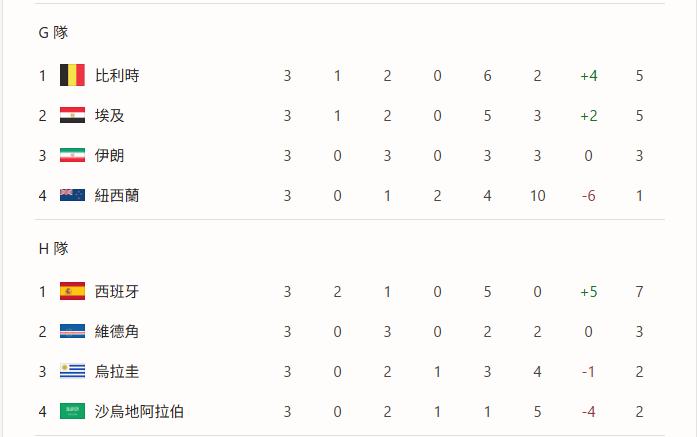Click Spain's 7 points value
The height and width of the screenshot is (437, 697).
pyautogui.click(x=639, y=292)
